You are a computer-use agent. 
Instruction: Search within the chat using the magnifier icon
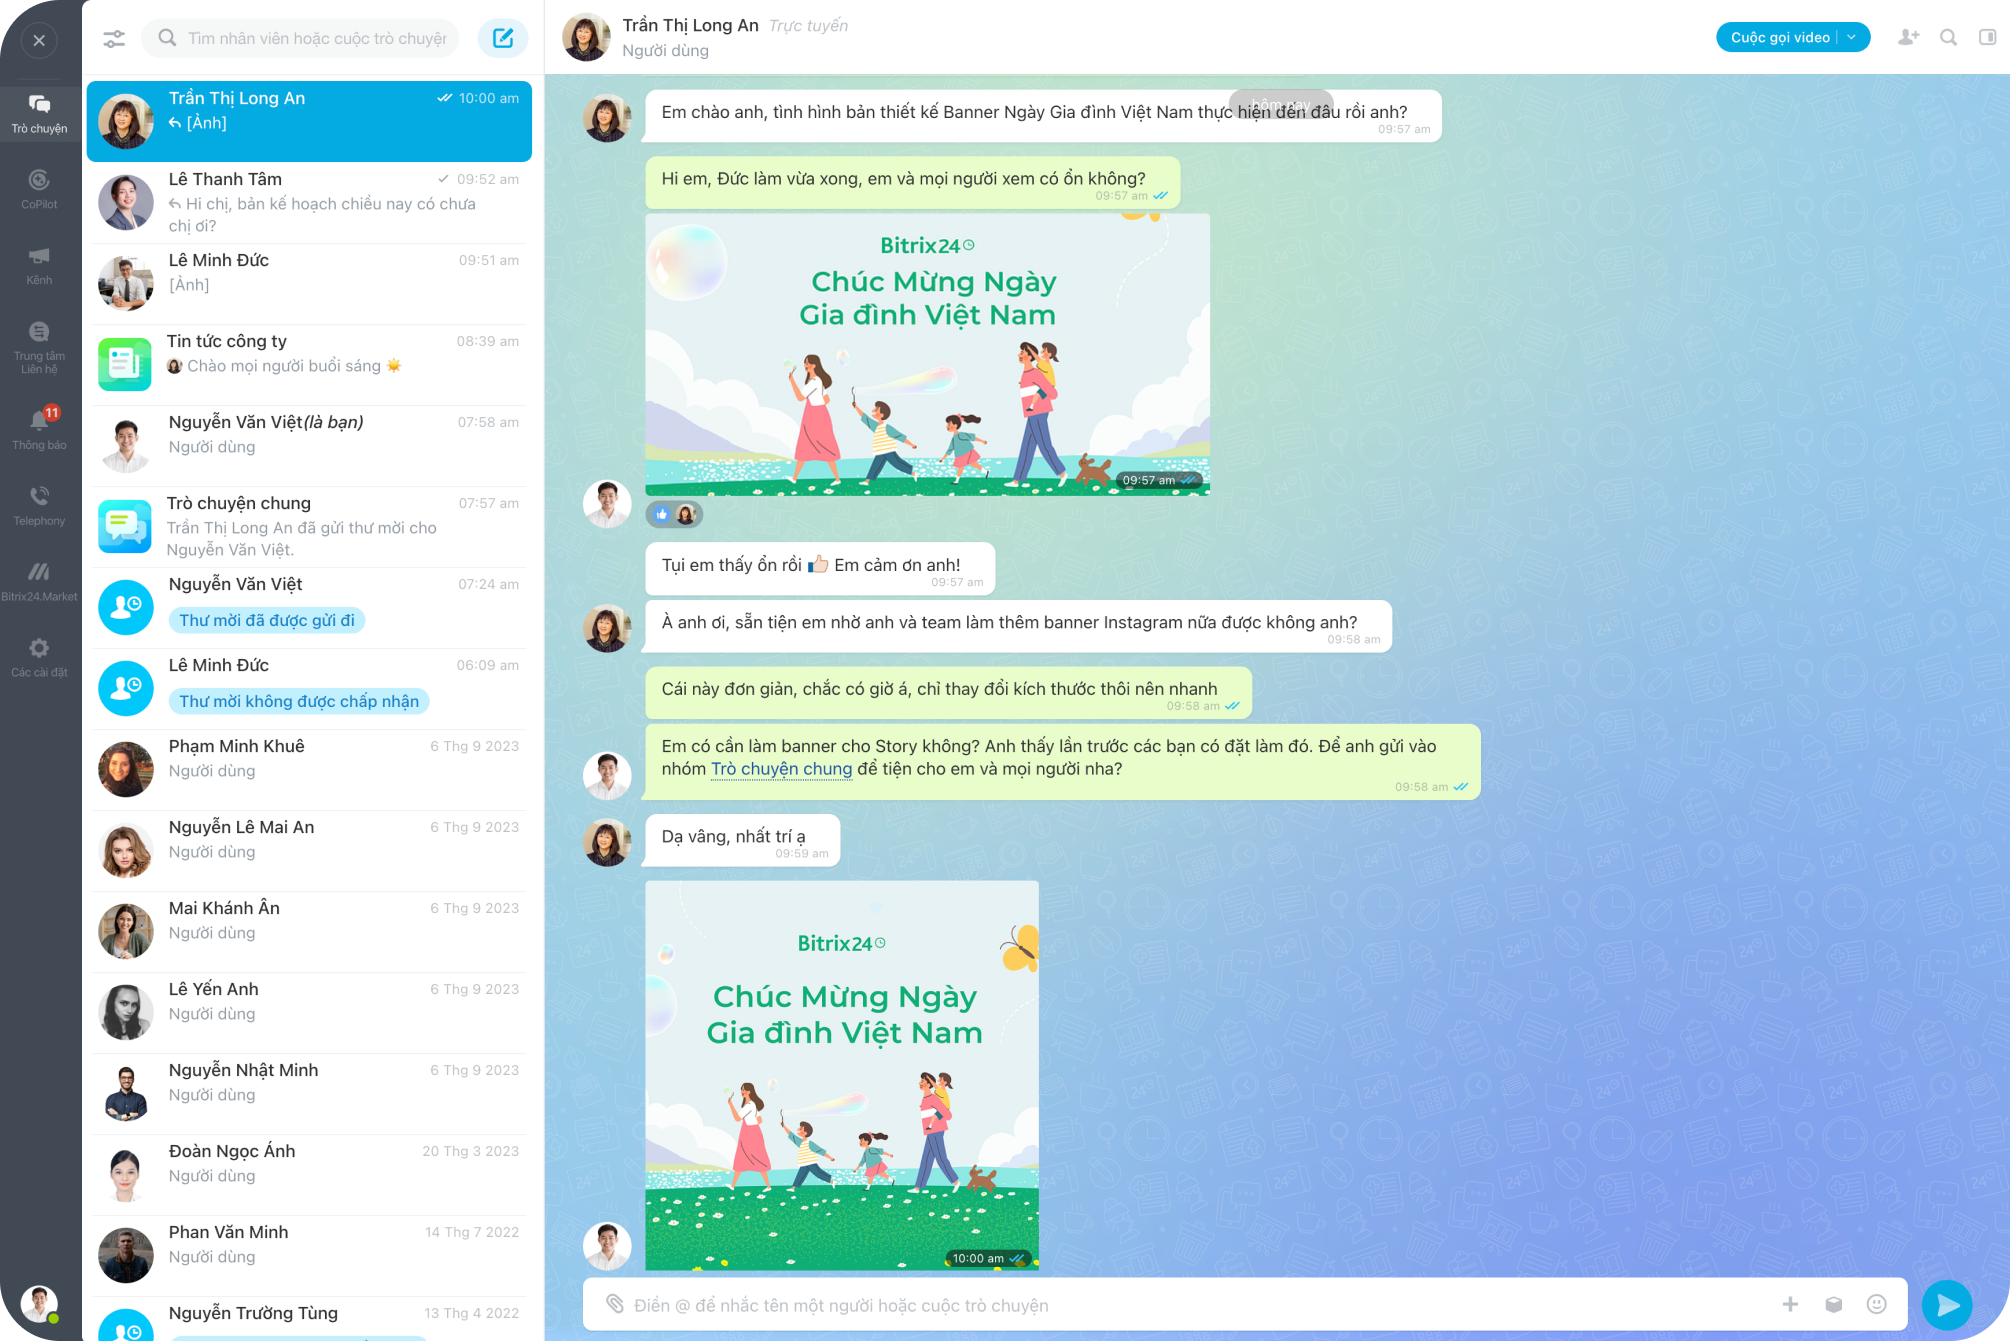tap(1948, 38)
